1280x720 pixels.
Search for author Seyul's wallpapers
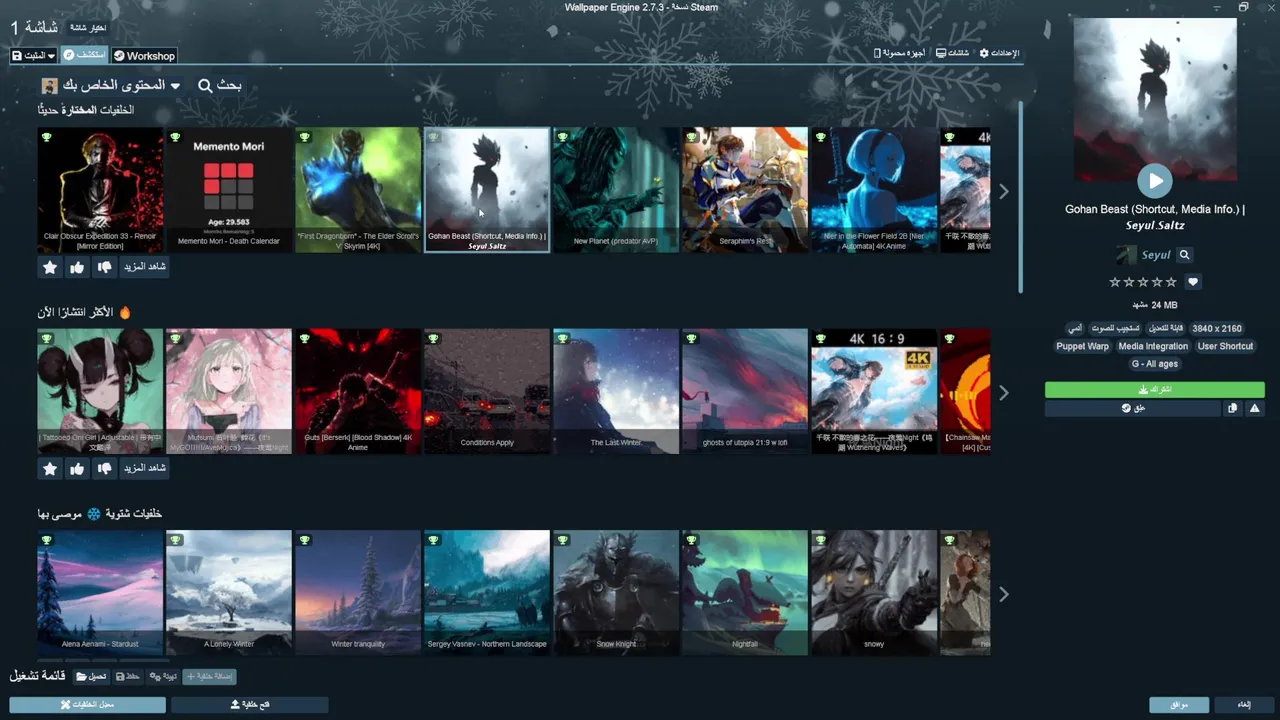coord(1185,255)
